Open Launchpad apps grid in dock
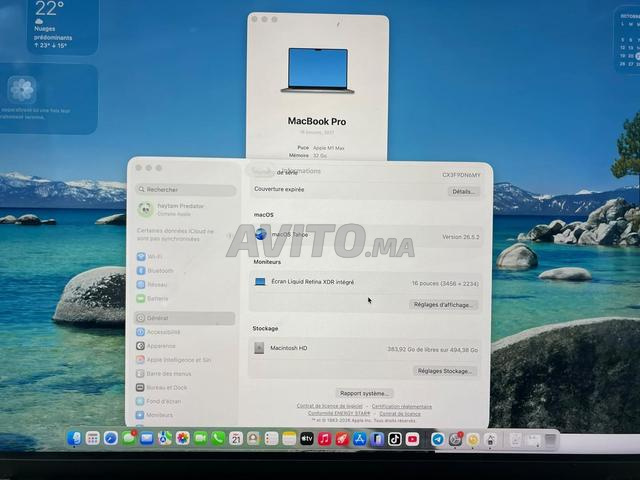The height and width of the screenshot is (480, 640). [x=93, y=439]
